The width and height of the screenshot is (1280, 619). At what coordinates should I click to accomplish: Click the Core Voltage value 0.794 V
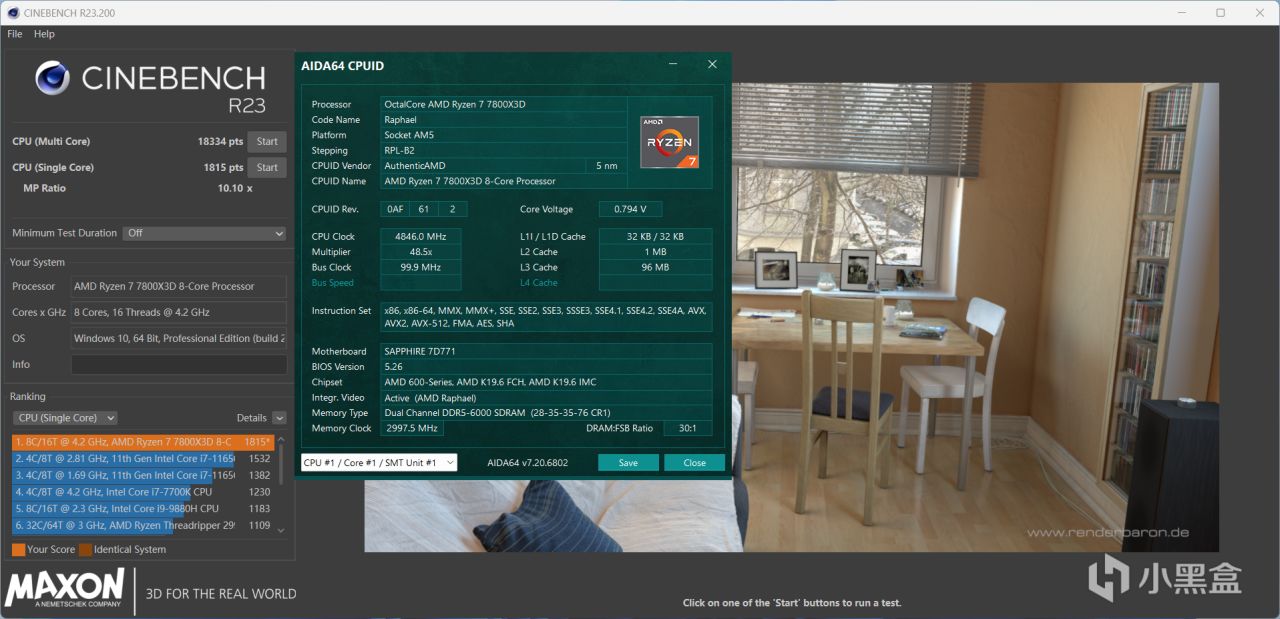pyautogui.click(x=630, y=209)
